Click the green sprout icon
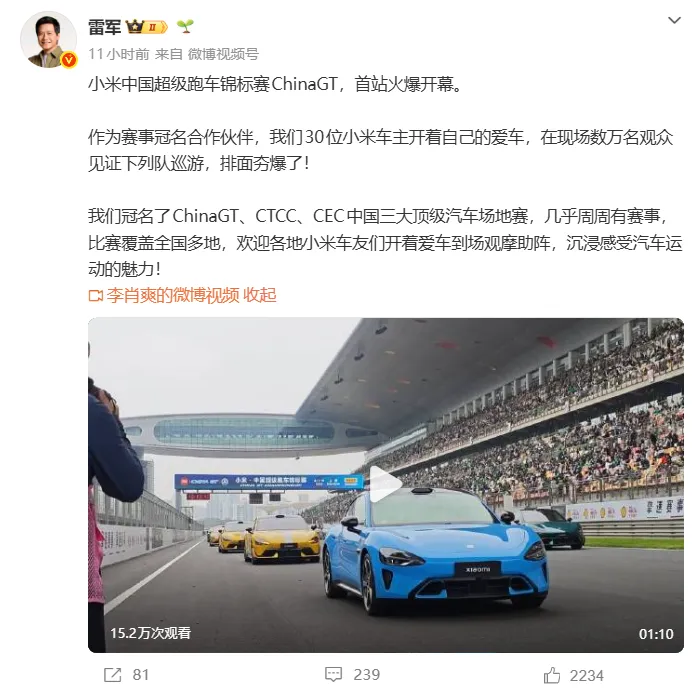The height and width of the screenshot is (689, 698). pos(185,26)
